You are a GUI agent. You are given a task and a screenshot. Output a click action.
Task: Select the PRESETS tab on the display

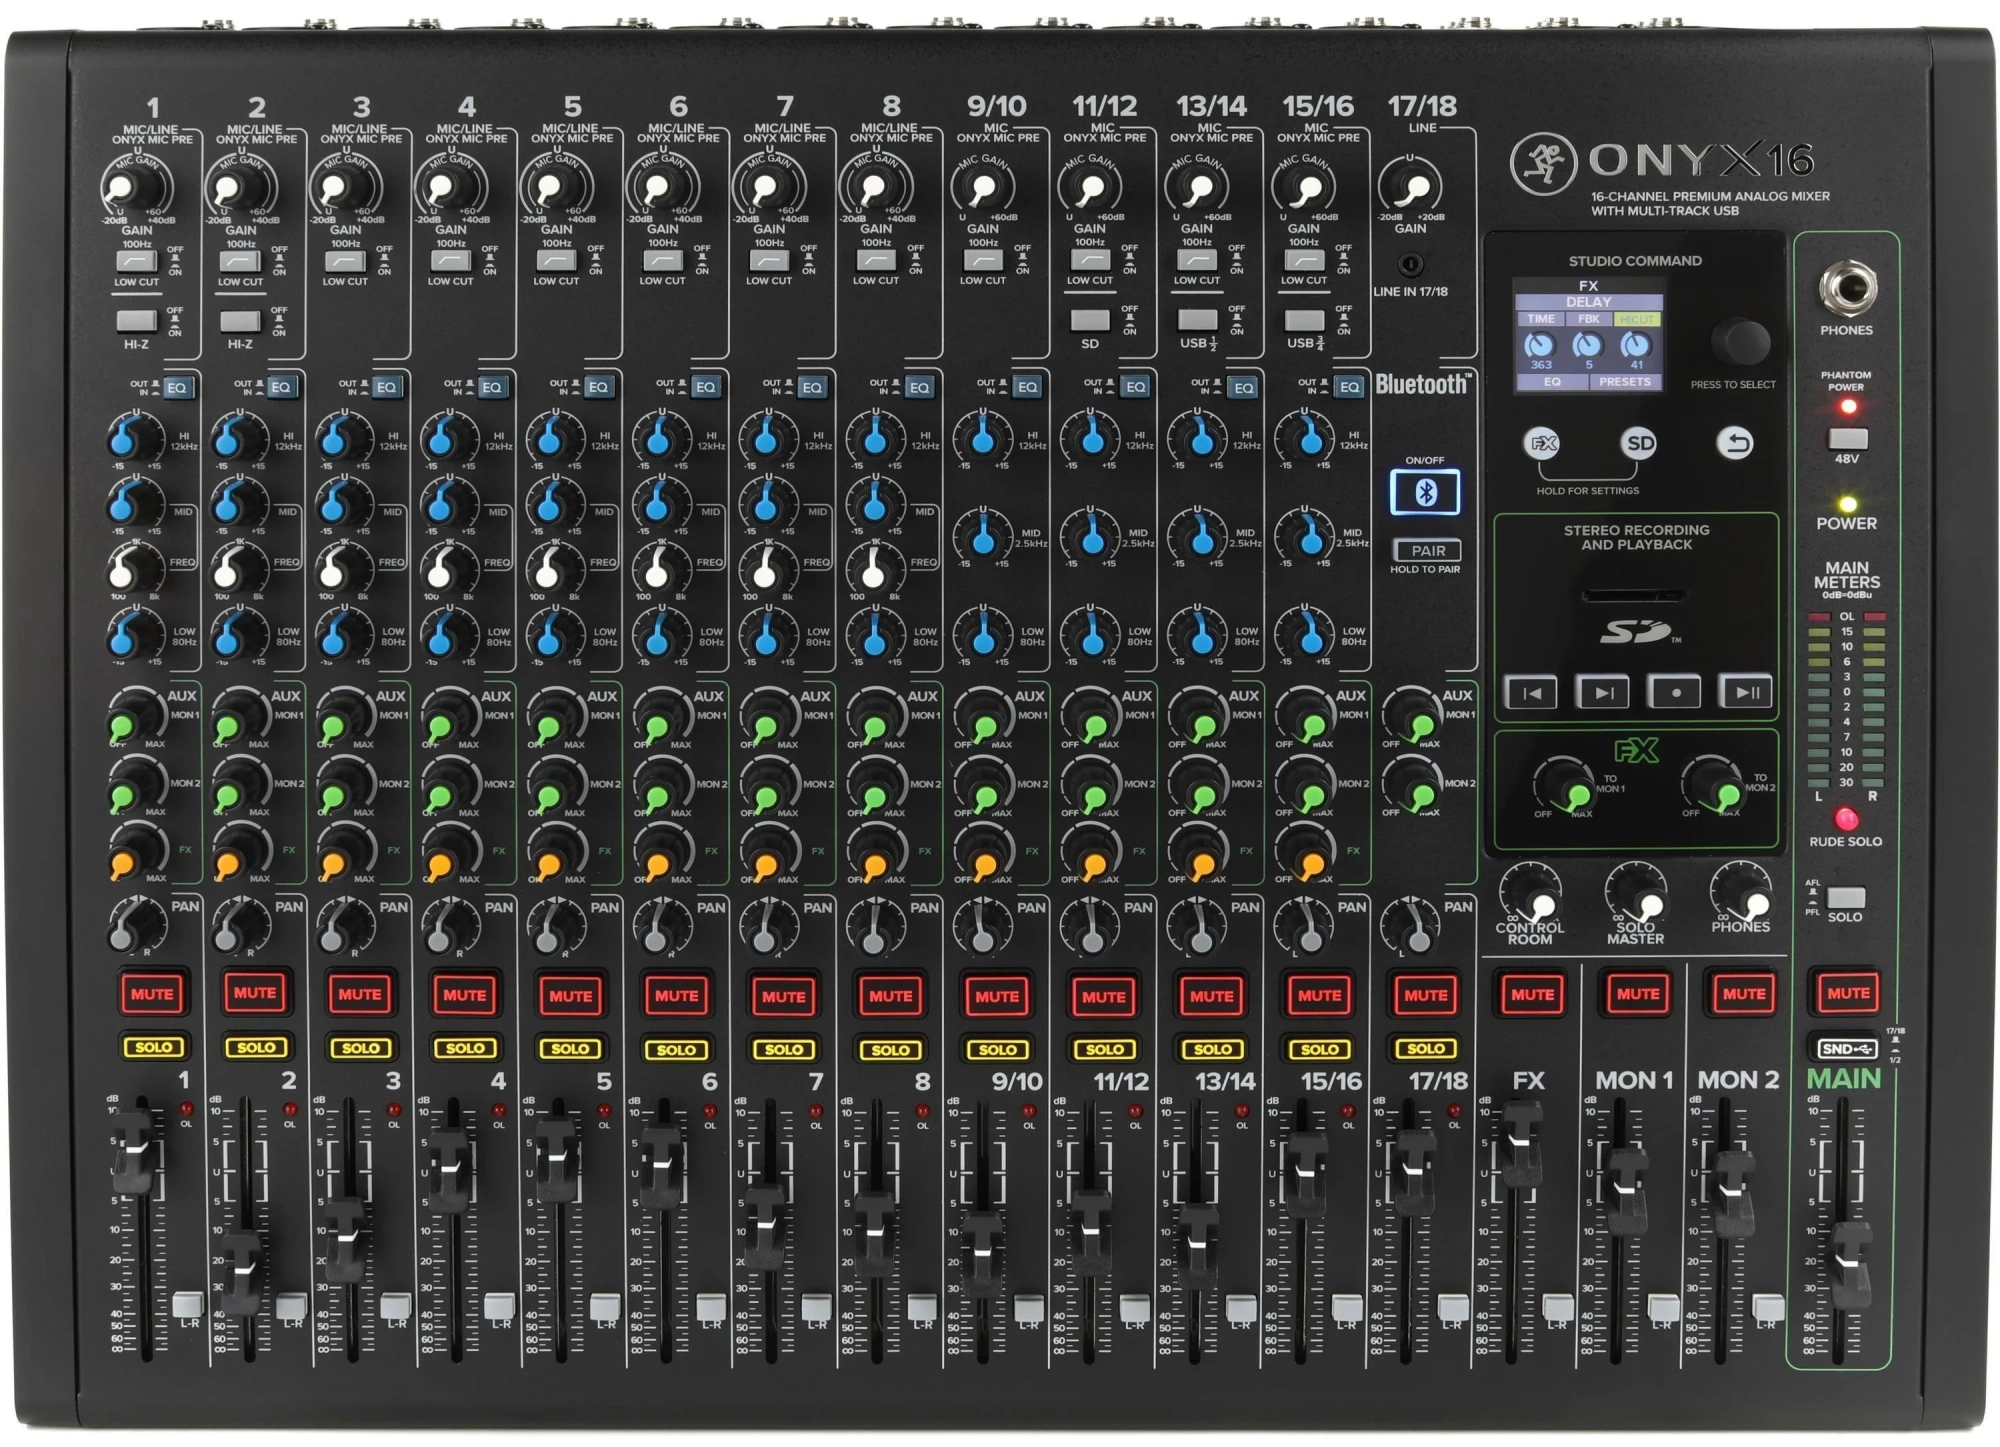click(1625, 382)
